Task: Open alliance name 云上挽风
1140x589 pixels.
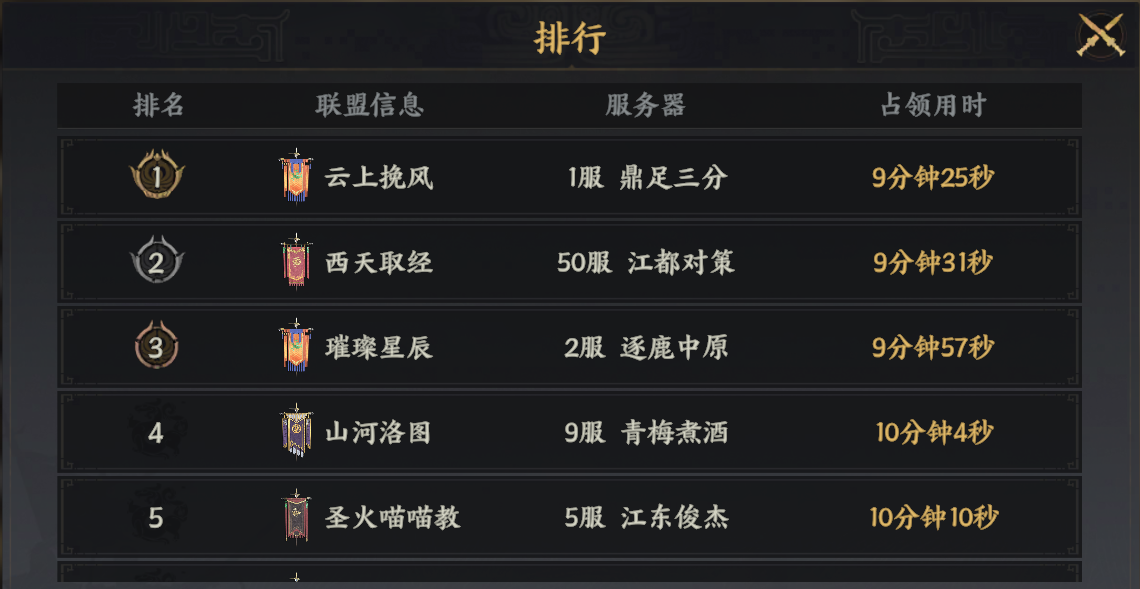Action: 379,178
